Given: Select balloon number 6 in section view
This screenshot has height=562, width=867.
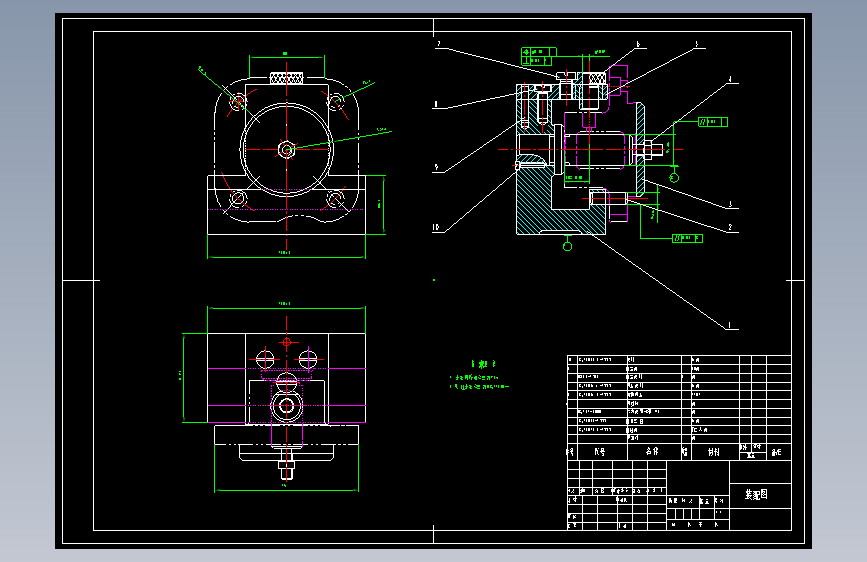Looking at the screenshot, I should tap(638, 44).
